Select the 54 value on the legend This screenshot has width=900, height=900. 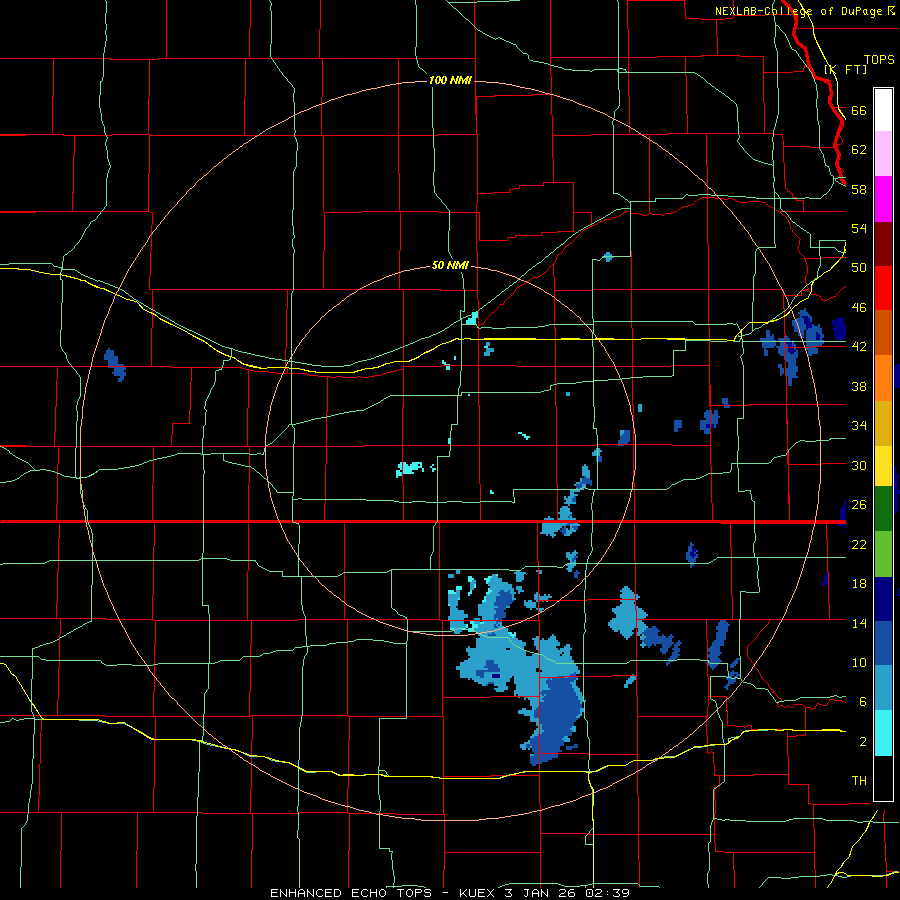pos(859,228)
